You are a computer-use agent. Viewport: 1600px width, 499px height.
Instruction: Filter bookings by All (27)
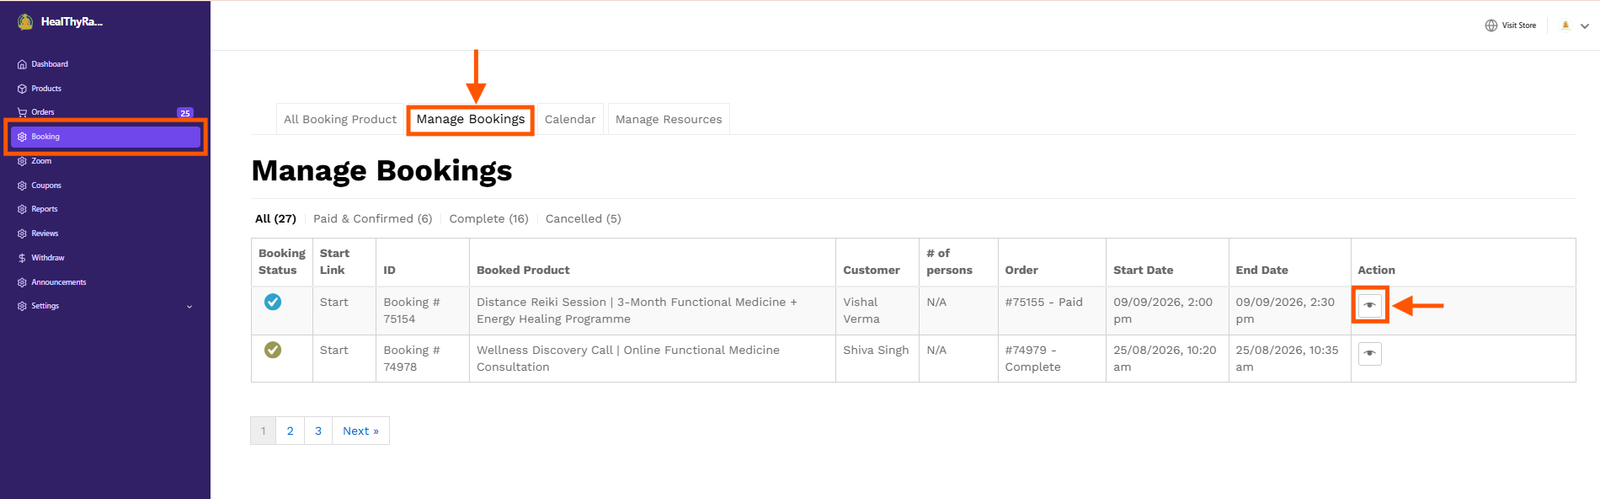[275, 219]
